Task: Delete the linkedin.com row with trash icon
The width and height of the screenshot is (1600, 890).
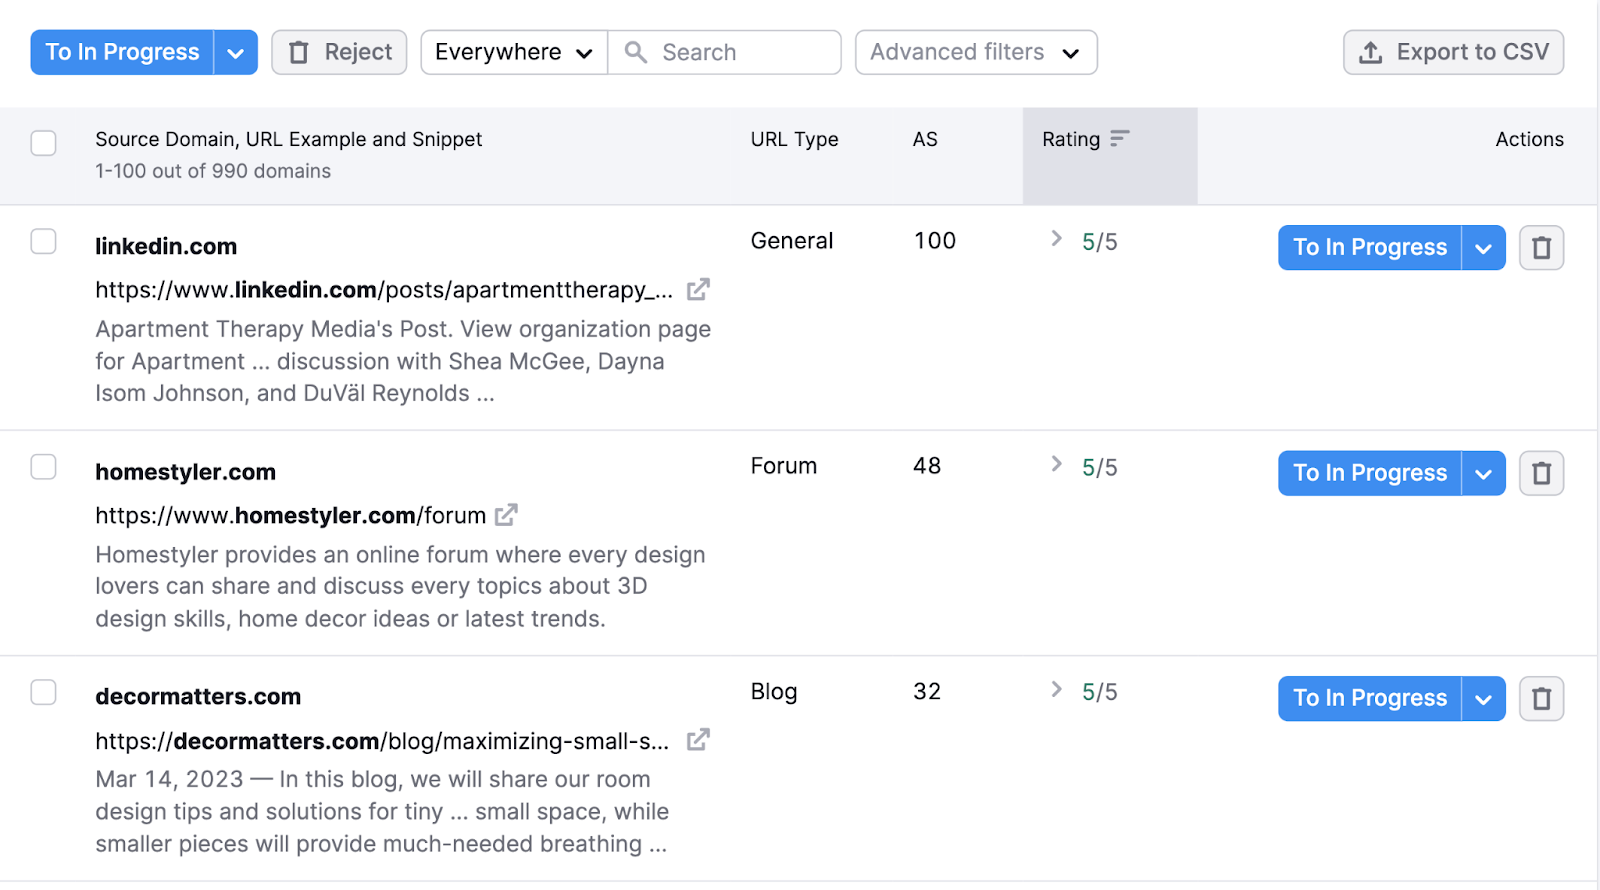Action: pyautogui.click(x=1541, y=247)
